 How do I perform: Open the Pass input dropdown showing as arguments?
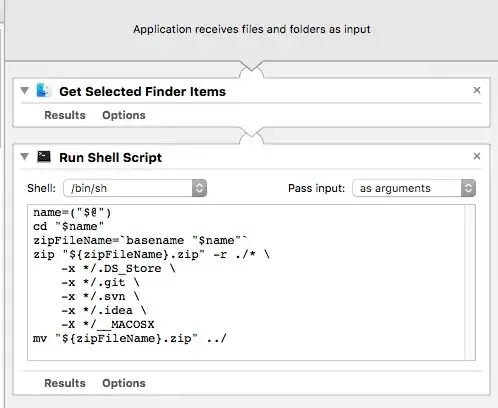[414, 188]
